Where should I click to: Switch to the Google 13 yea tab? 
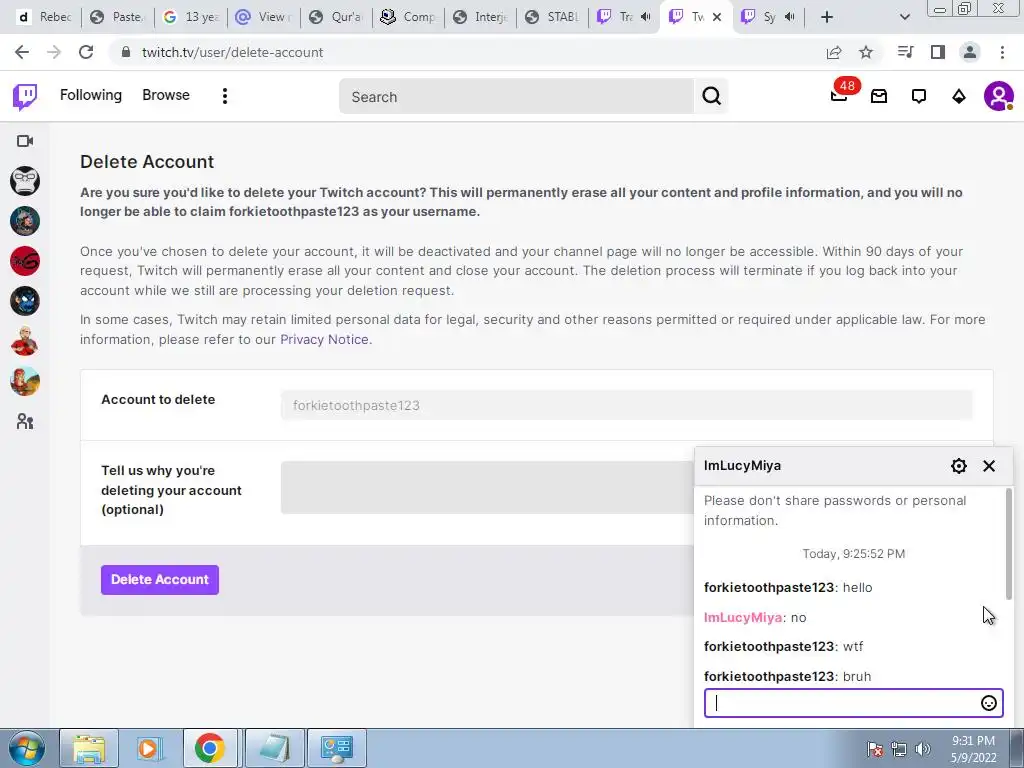pyautogui.click(x=191, y=17)
